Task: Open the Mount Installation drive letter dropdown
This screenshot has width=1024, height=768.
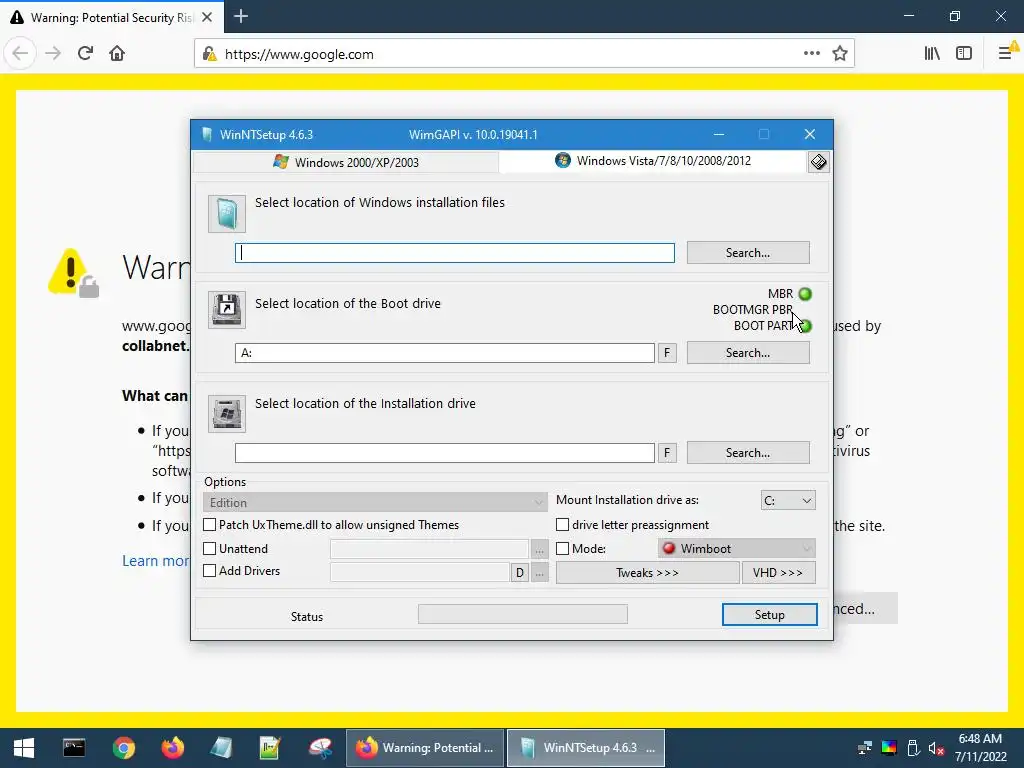Action: pos(788,500)
